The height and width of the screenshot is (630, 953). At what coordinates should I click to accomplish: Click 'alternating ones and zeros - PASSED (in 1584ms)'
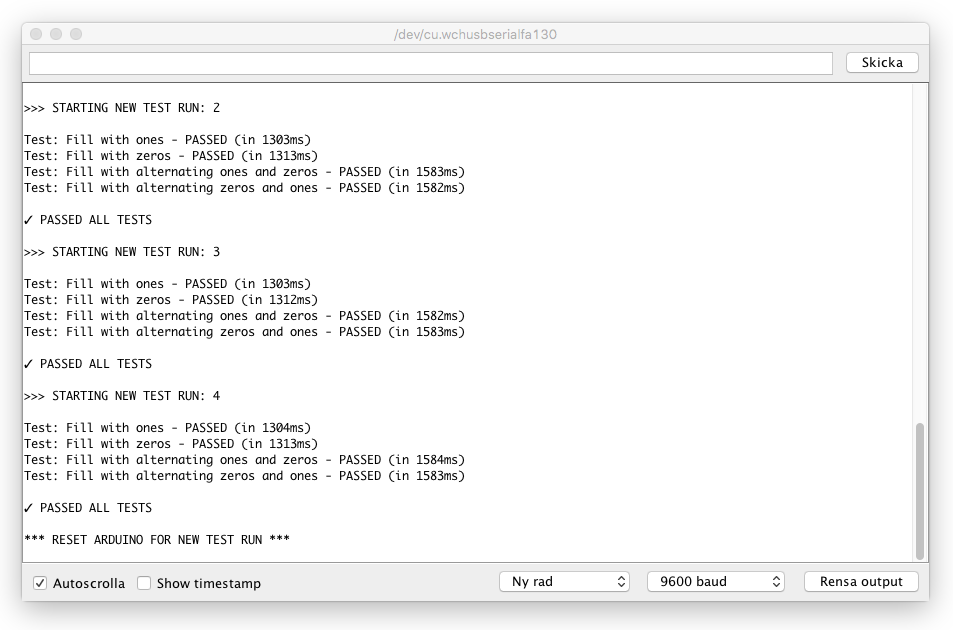(x=300, y=461)
